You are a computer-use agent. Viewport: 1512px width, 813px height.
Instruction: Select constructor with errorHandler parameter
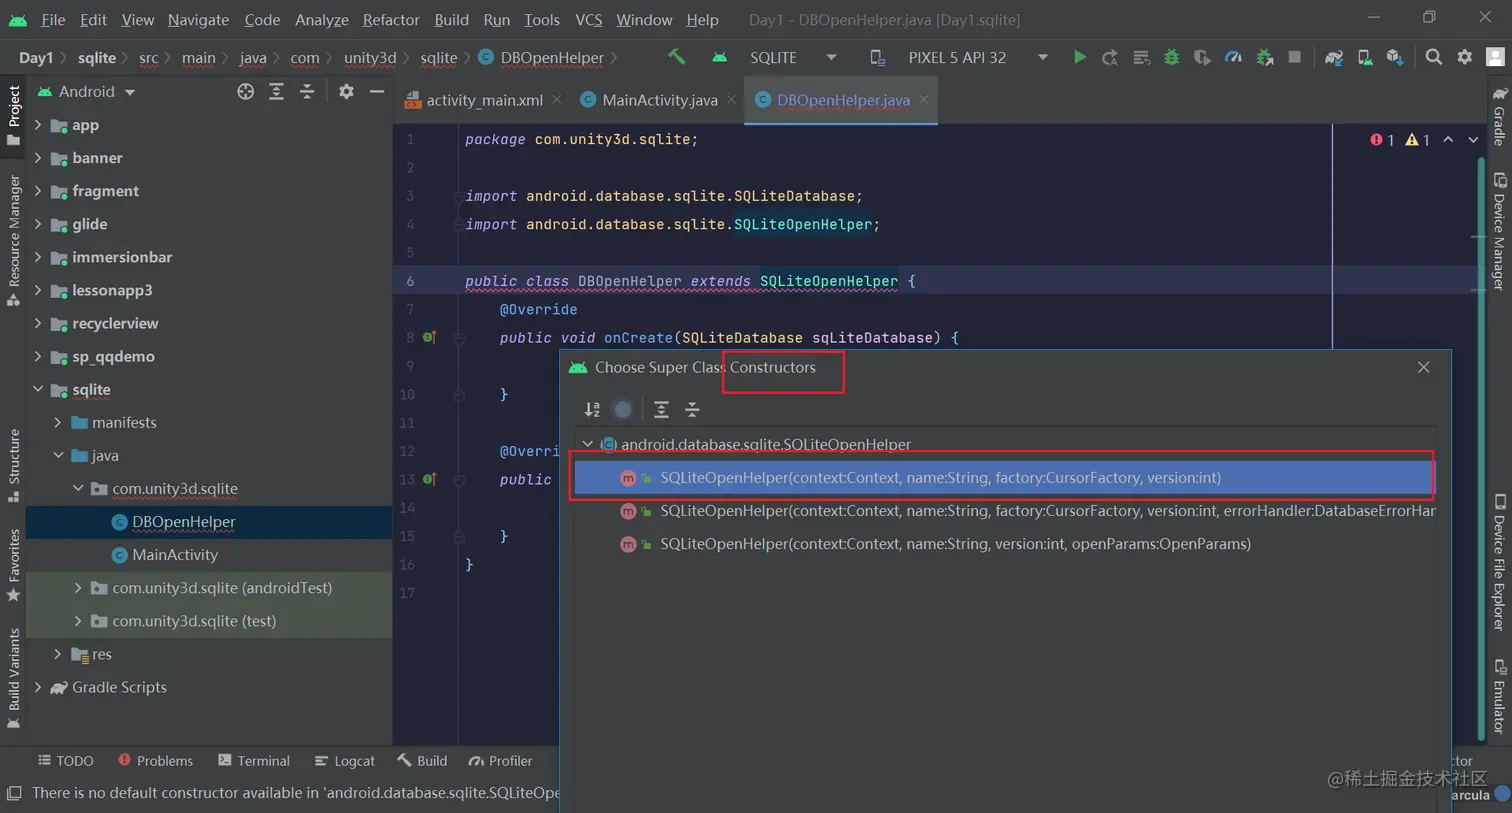[1005, 511]
